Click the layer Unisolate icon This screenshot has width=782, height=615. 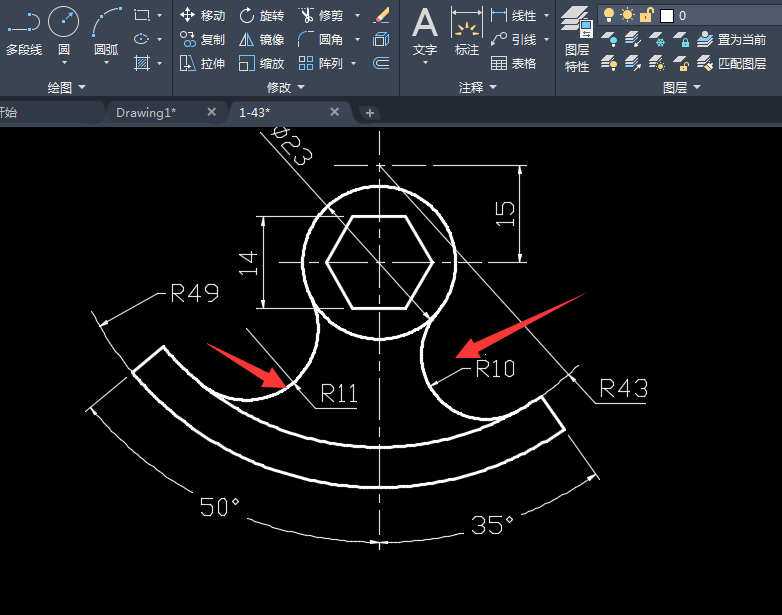click(633, 63)
